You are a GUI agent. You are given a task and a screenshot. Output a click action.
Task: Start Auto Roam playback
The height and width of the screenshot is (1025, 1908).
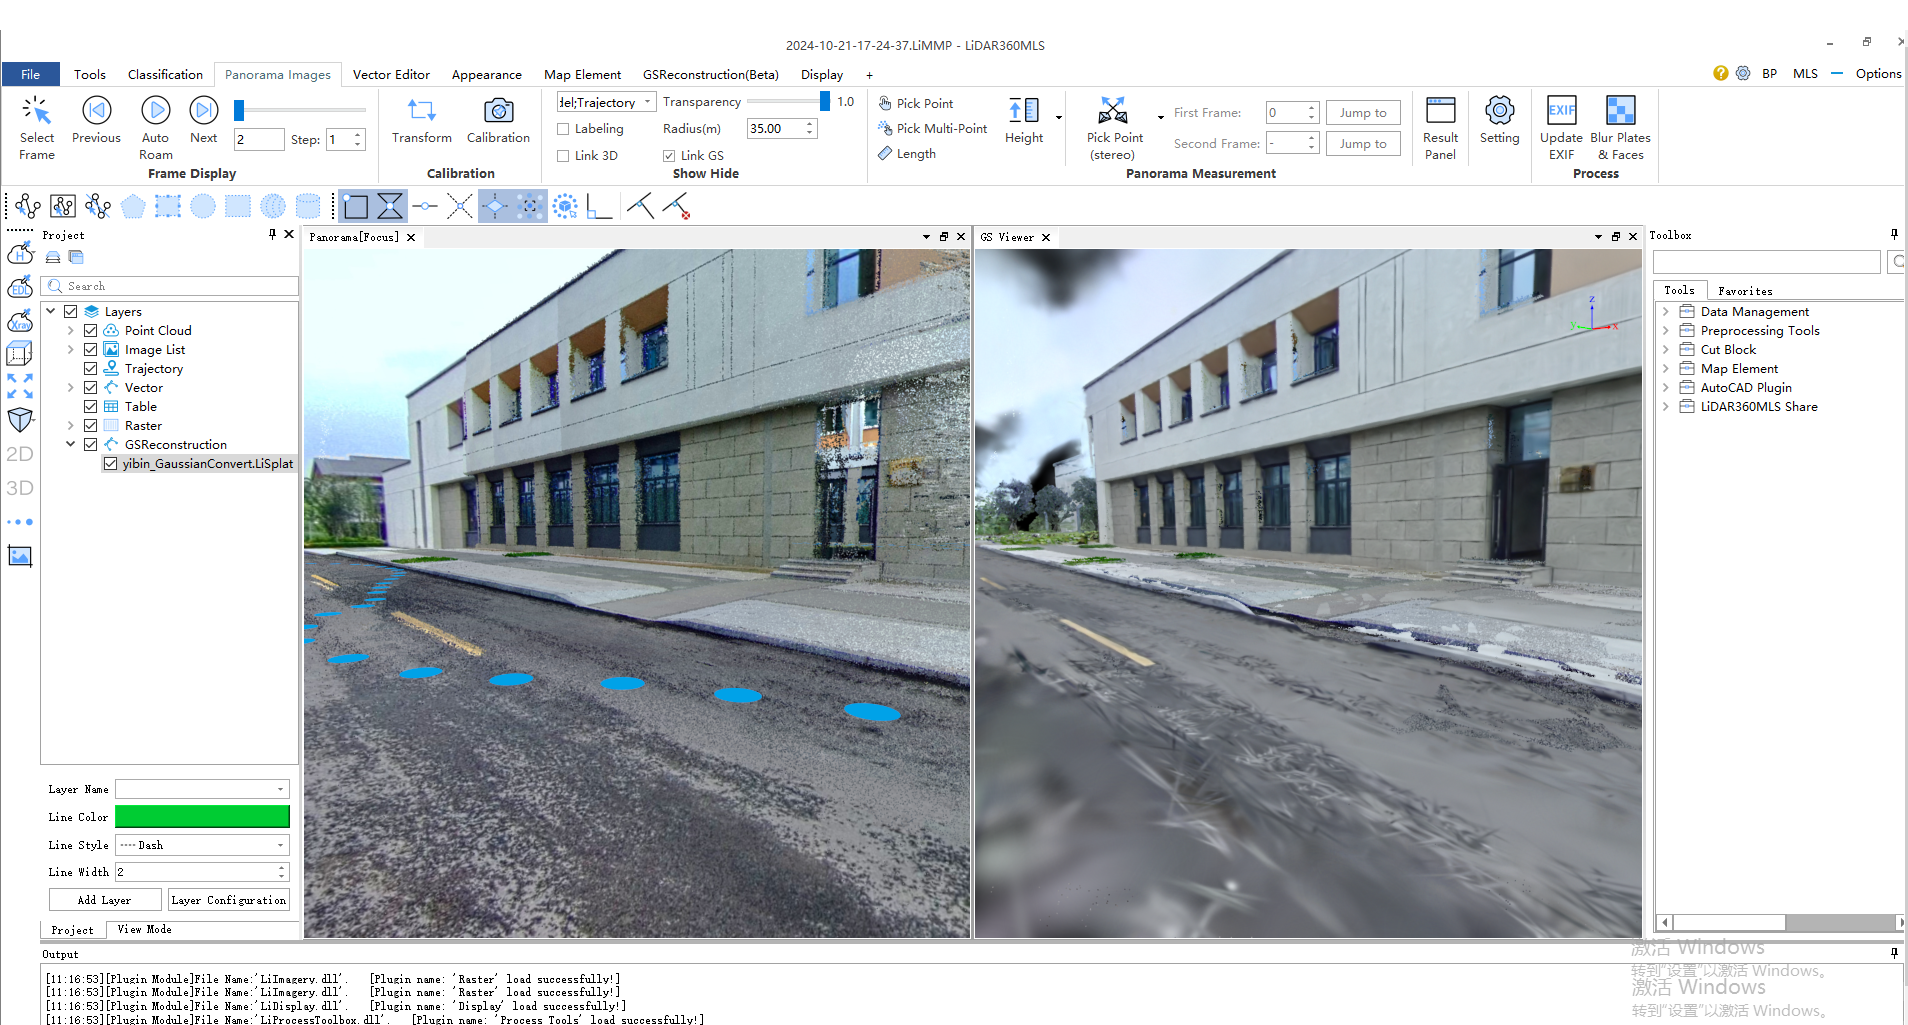pyautogui.click(x=155, y=127)
